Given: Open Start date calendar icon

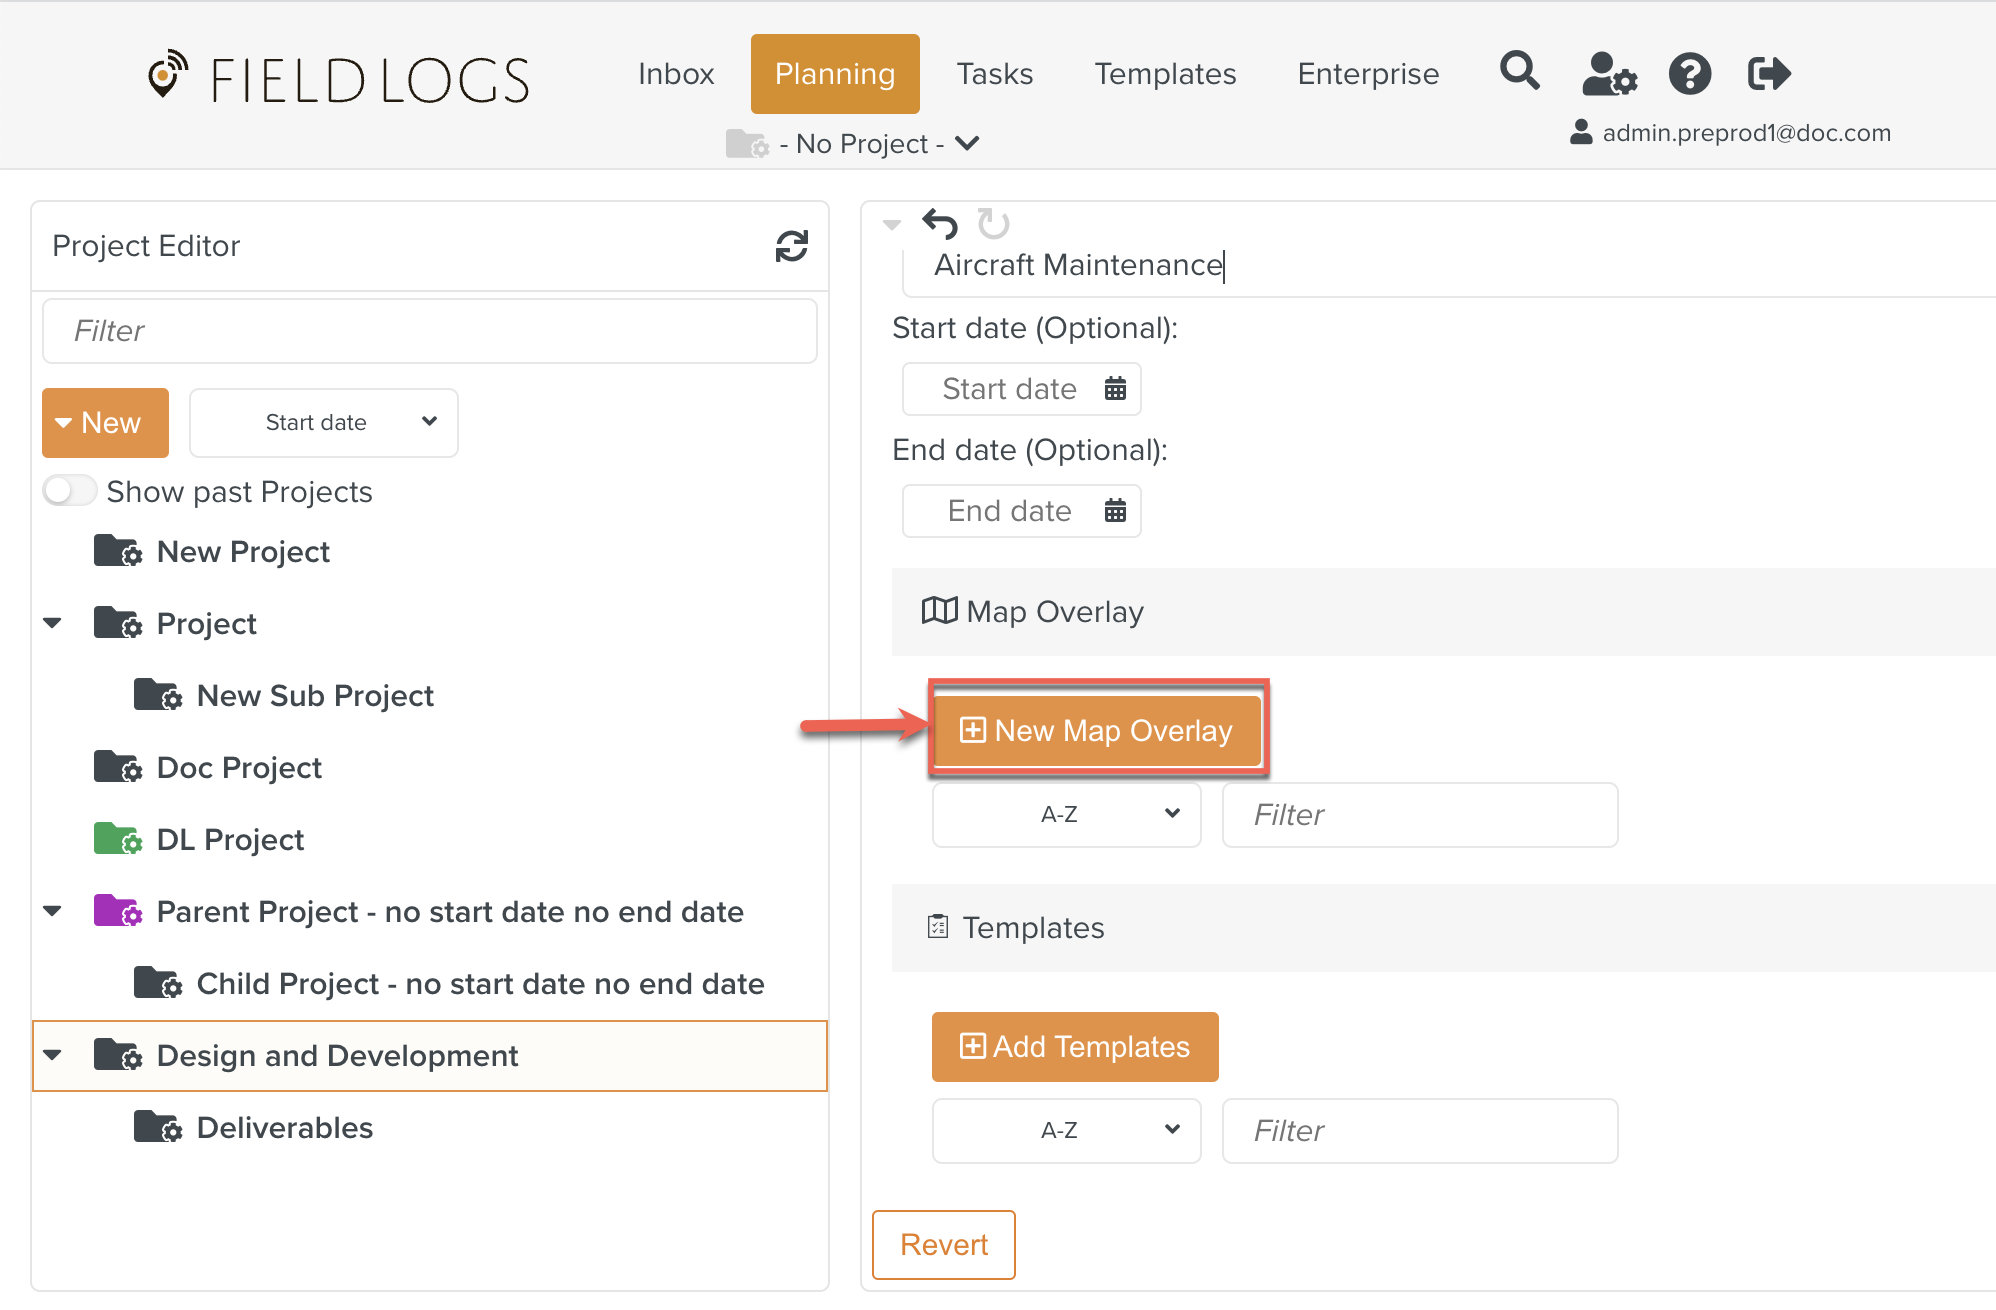Looking at the screenshot, I should 1115,389.
